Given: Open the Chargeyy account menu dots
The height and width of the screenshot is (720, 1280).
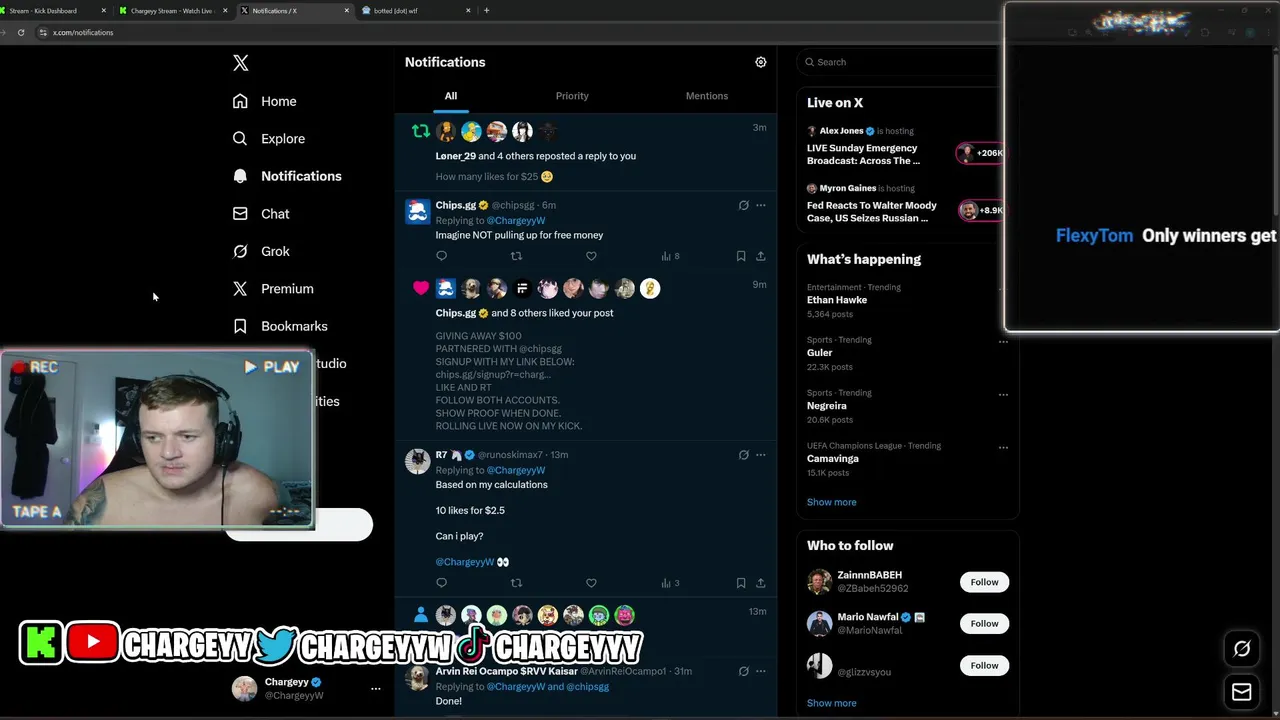Looking at the screenshot, I should [x=376, y=689].
